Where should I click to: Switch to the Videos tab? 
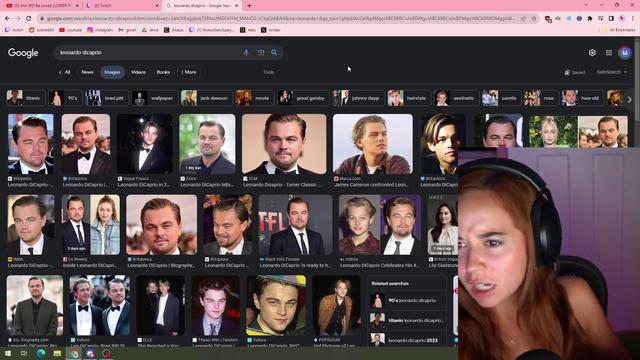[x=138, y=72]
